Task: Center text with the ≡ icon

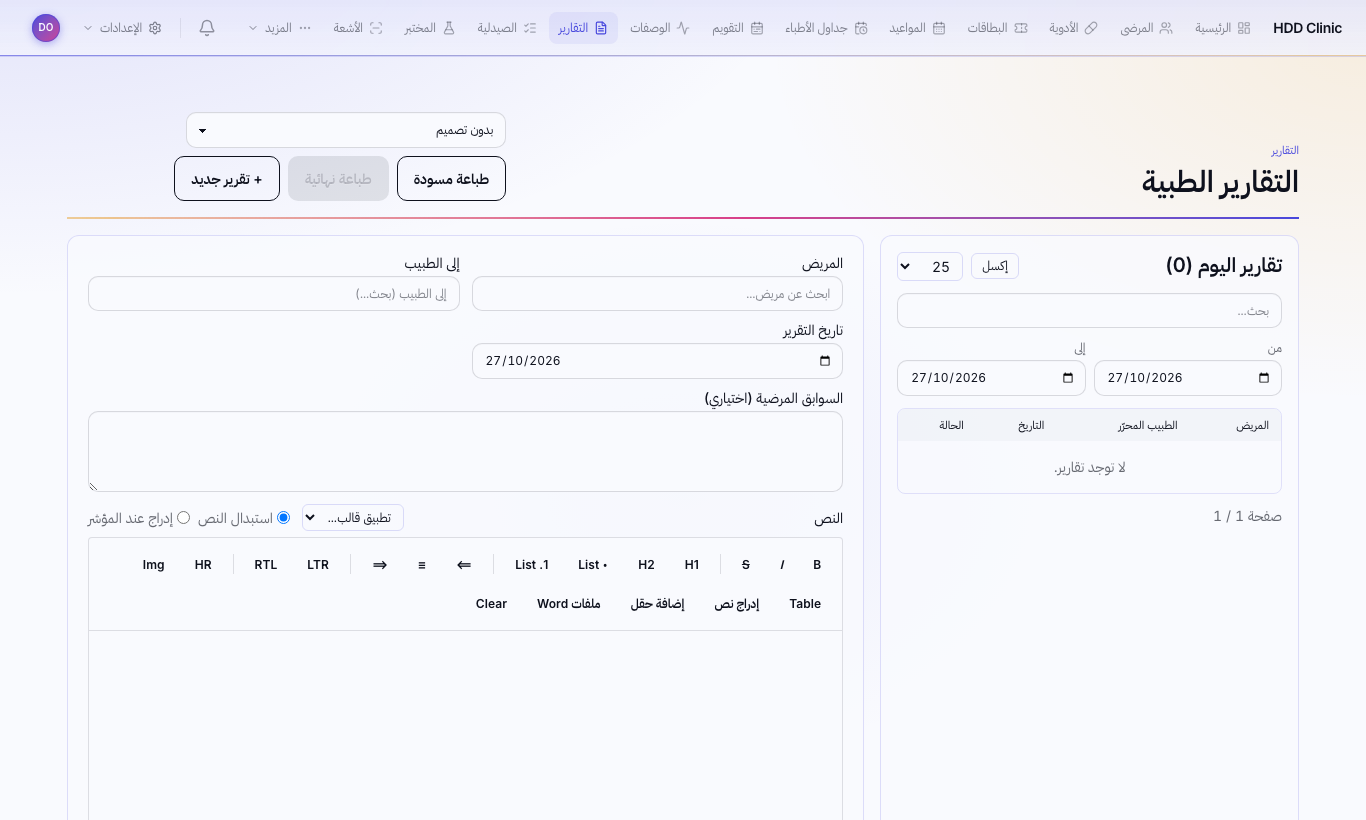Action: pos(422,565)
